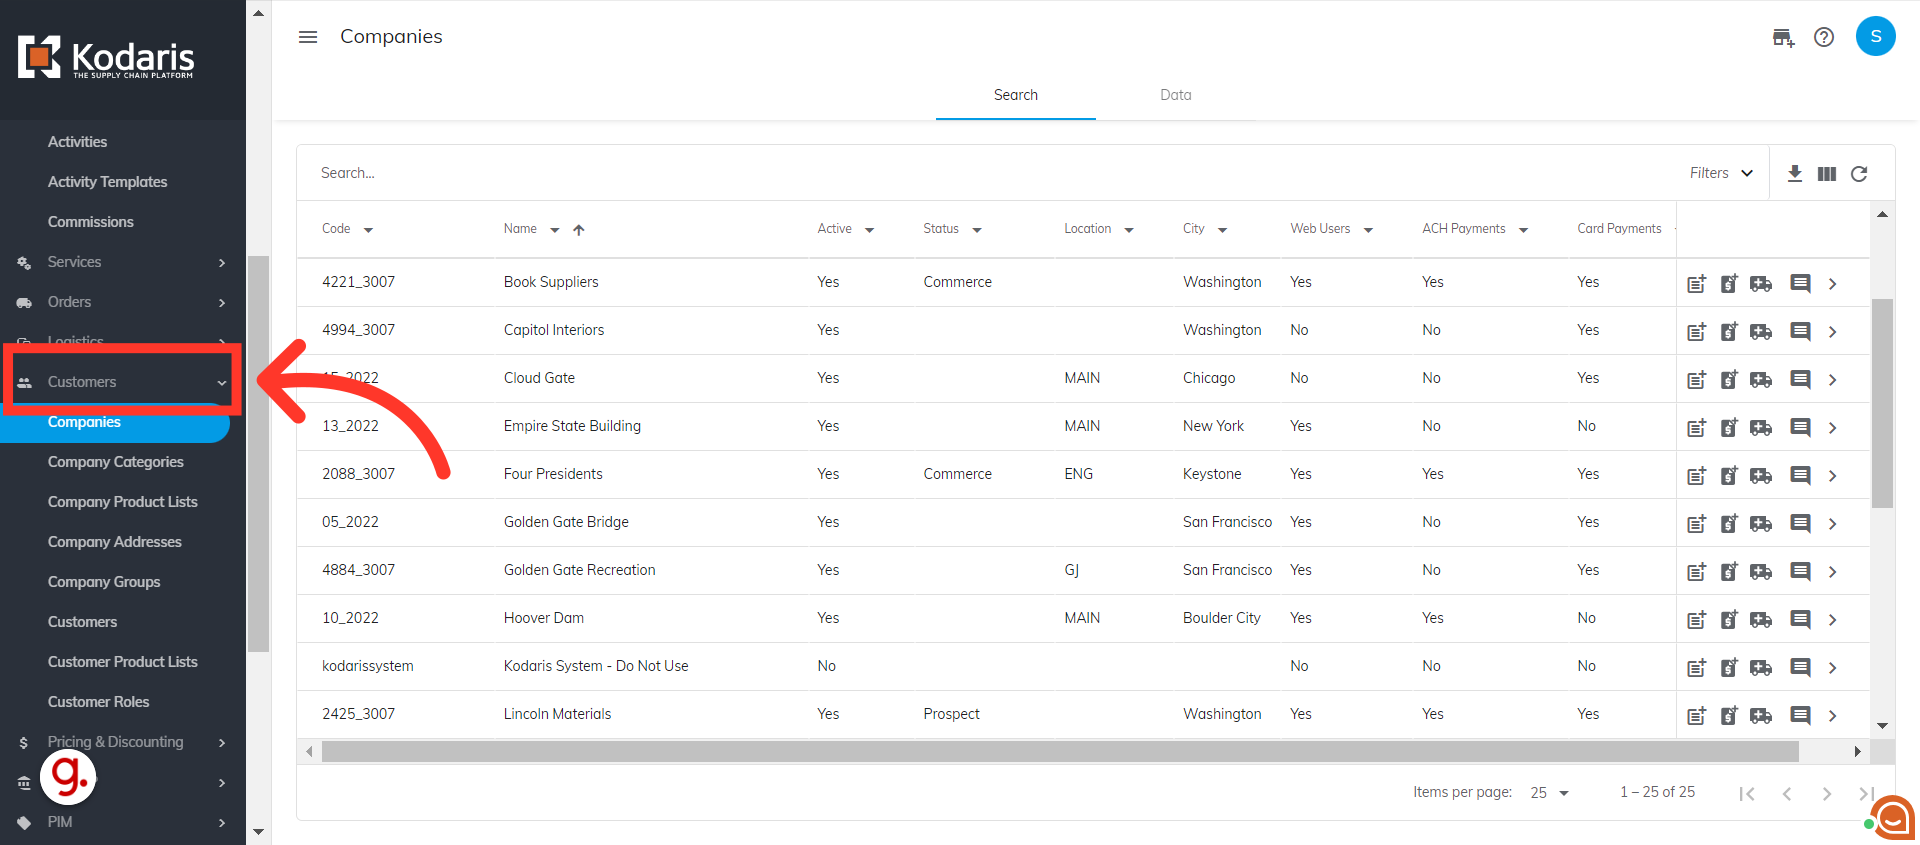
Task: Add a note for Book Suppliers
Action: click(1697, 283)
